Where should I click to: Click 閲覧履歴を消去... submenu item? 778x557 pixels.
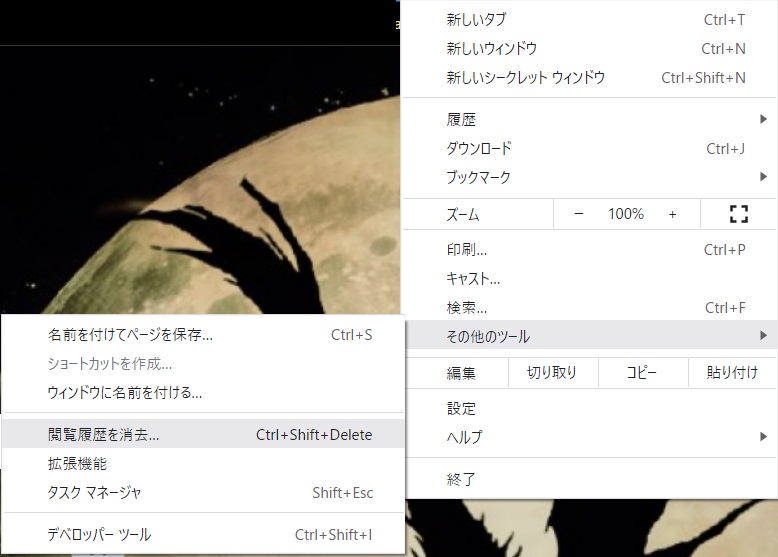click(x=203, y=434)
